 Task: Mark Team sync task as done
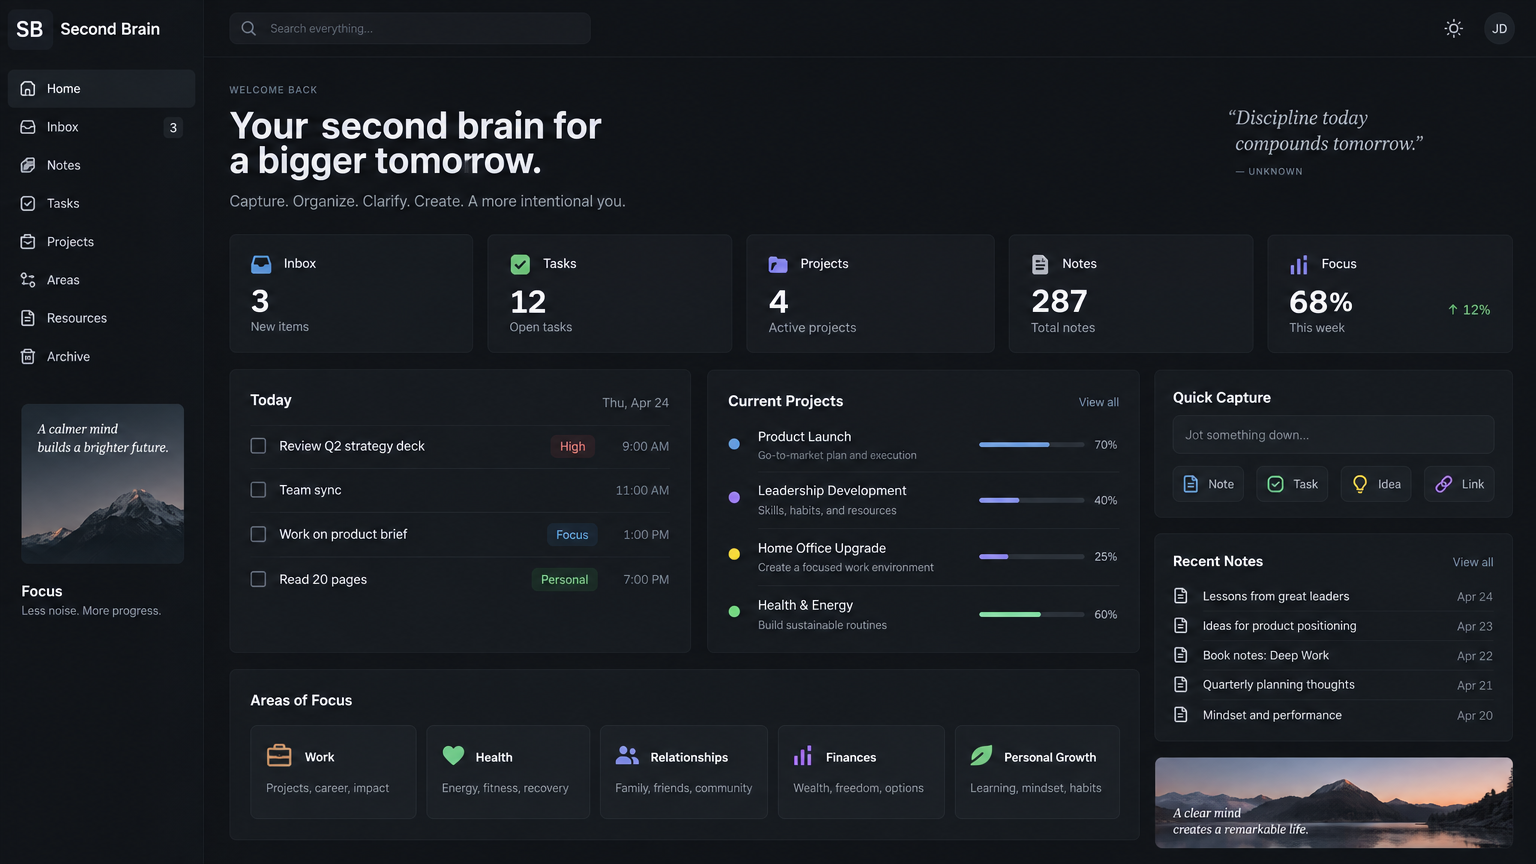[x=258, y=490]
